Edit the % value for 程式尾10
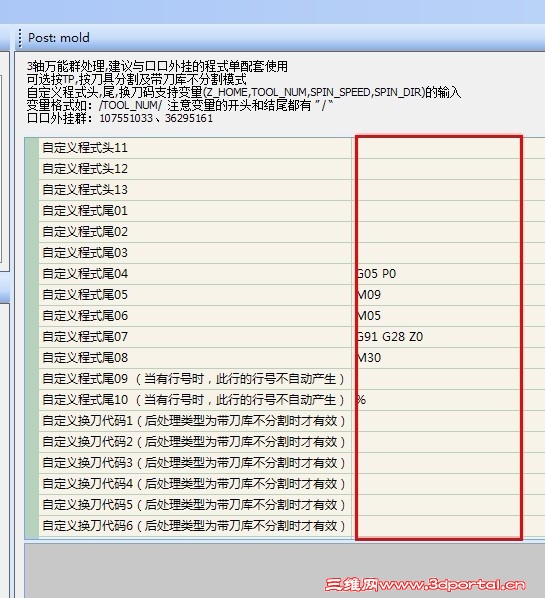This screenshot has width=545, height=598. click(x=449, y=400)
